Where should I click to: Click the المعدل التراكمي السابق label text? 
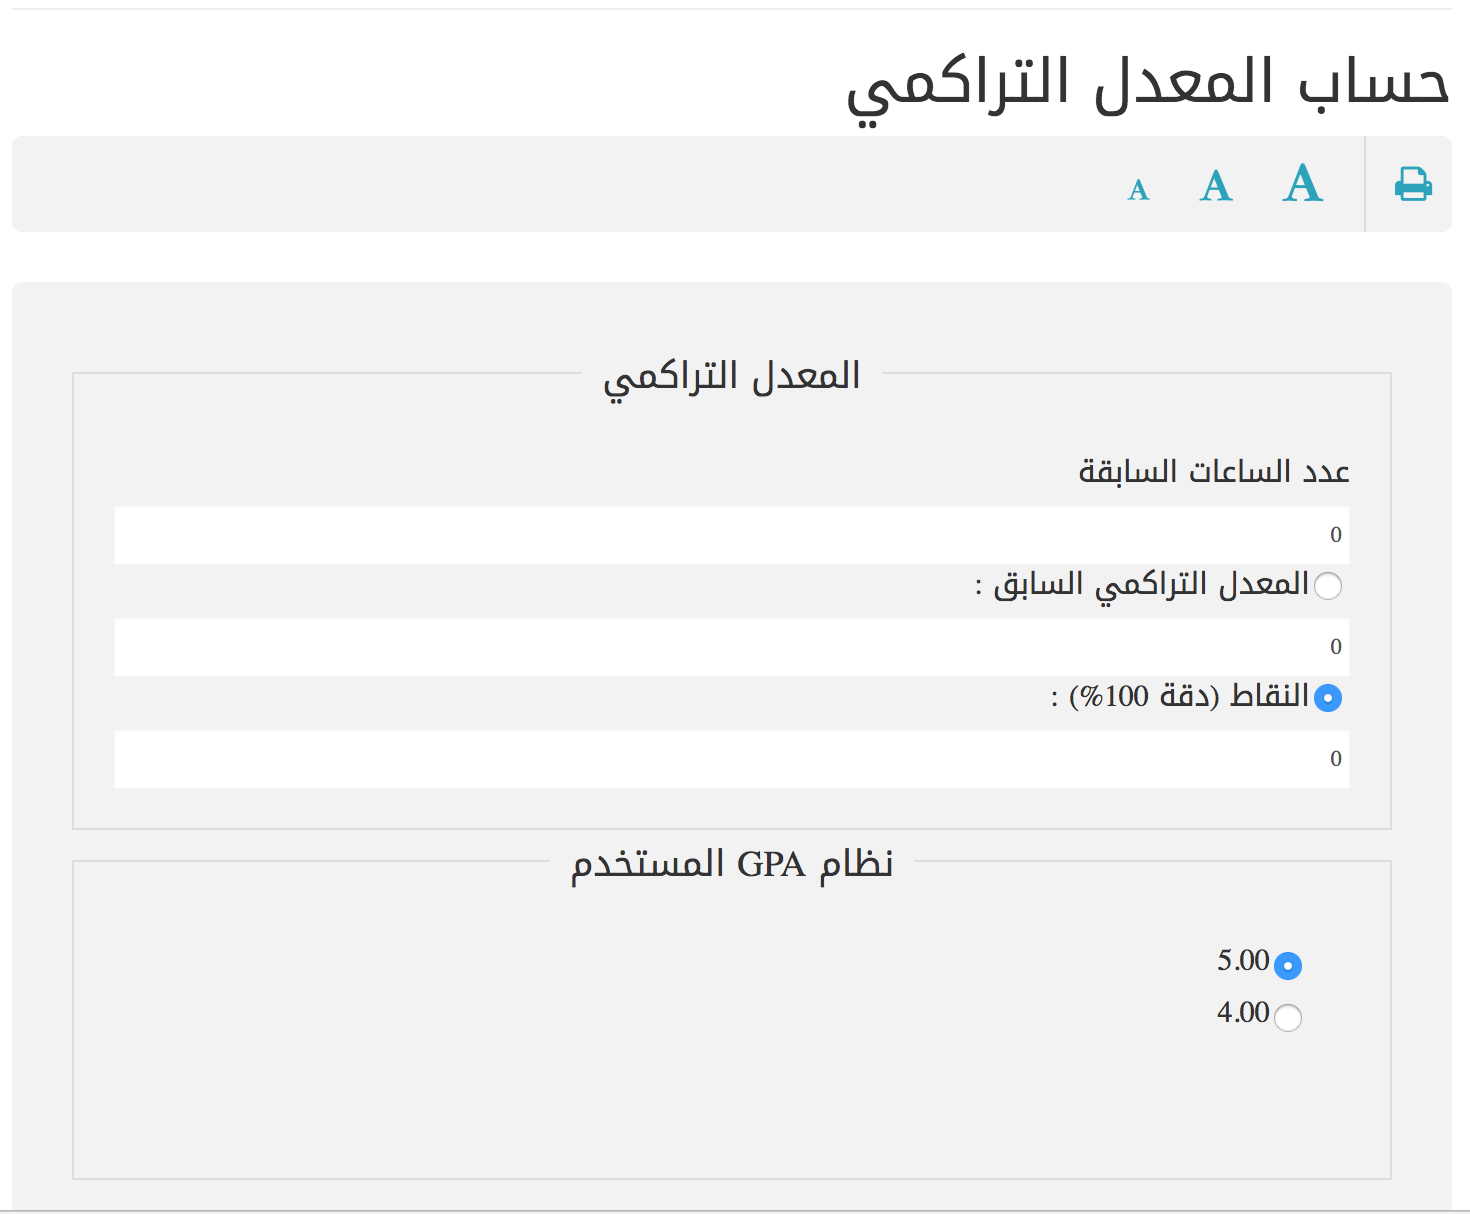pos(1150,584)
